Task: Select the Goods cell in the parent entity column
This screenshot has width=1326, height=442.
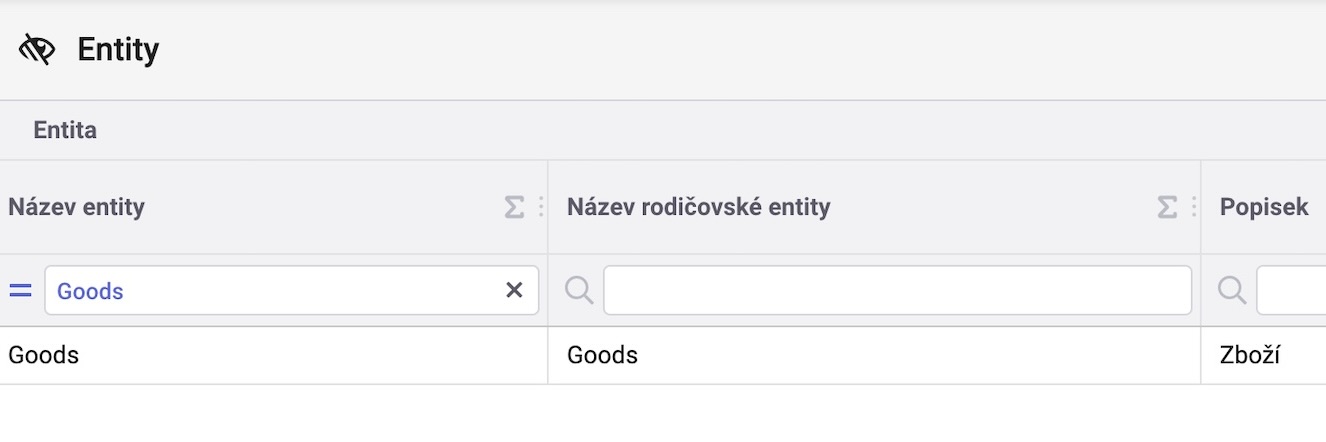Action: [x=874, y=355]
